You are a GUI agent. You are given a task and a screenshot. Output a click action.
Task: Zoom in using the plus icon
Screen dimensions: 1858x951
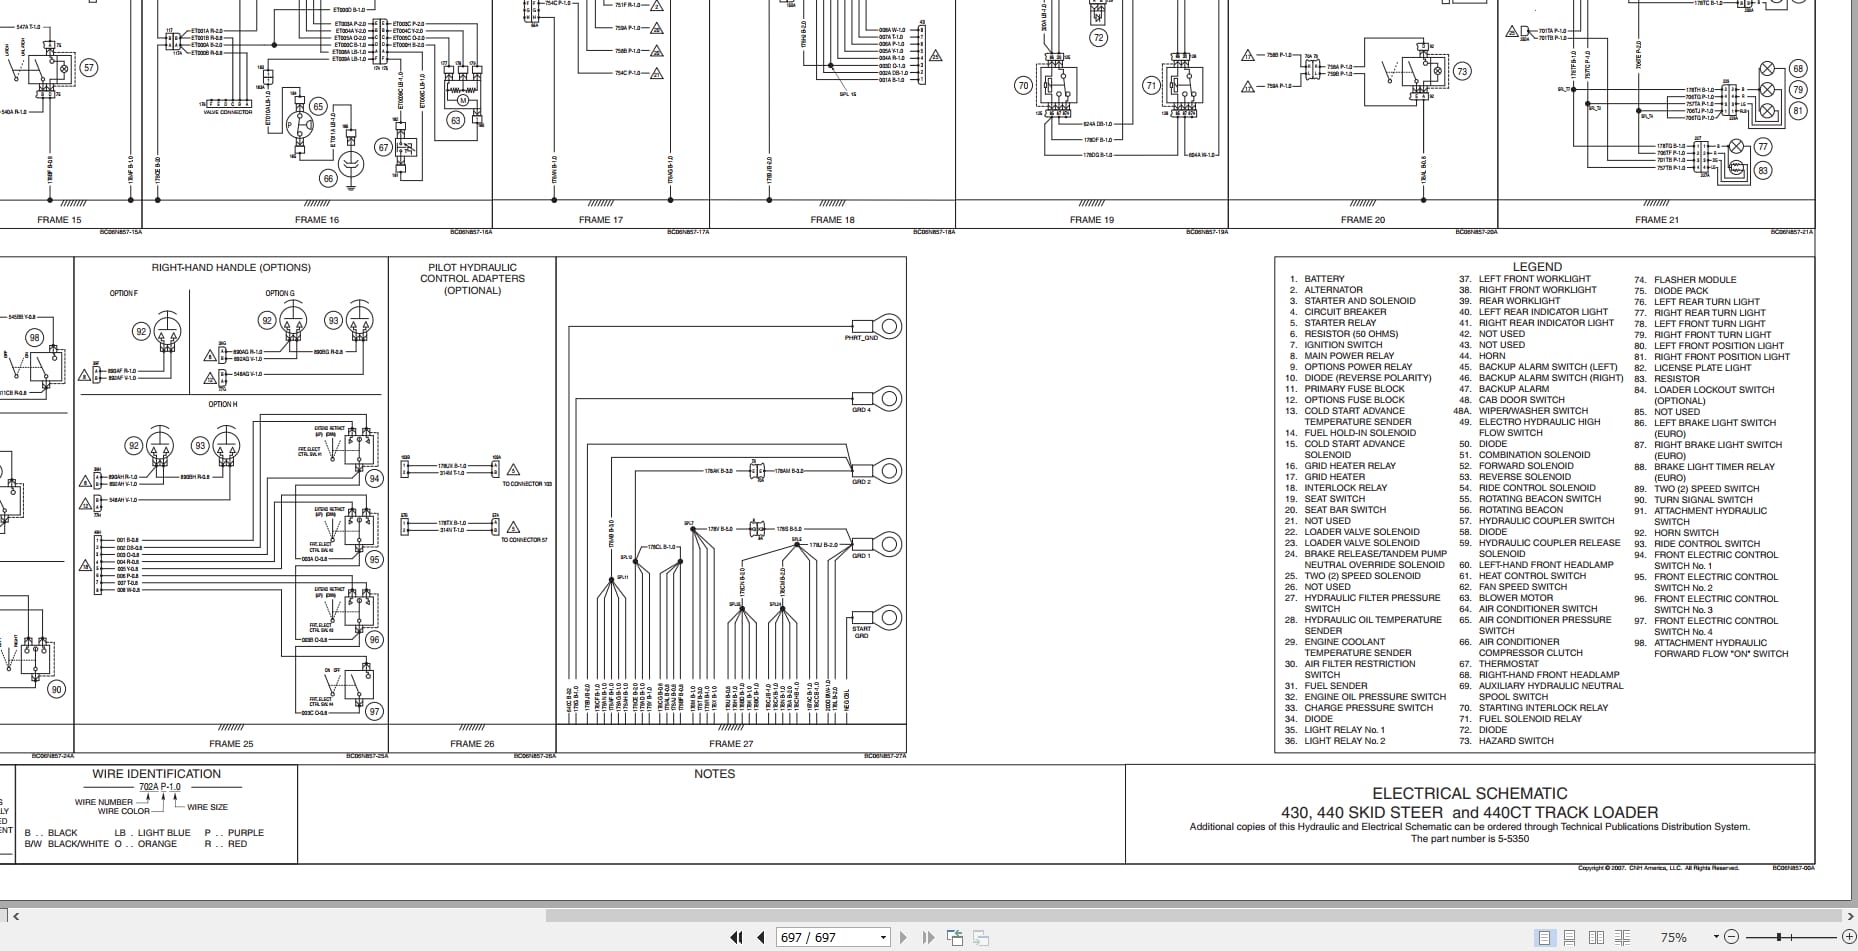click(1849, 937)
